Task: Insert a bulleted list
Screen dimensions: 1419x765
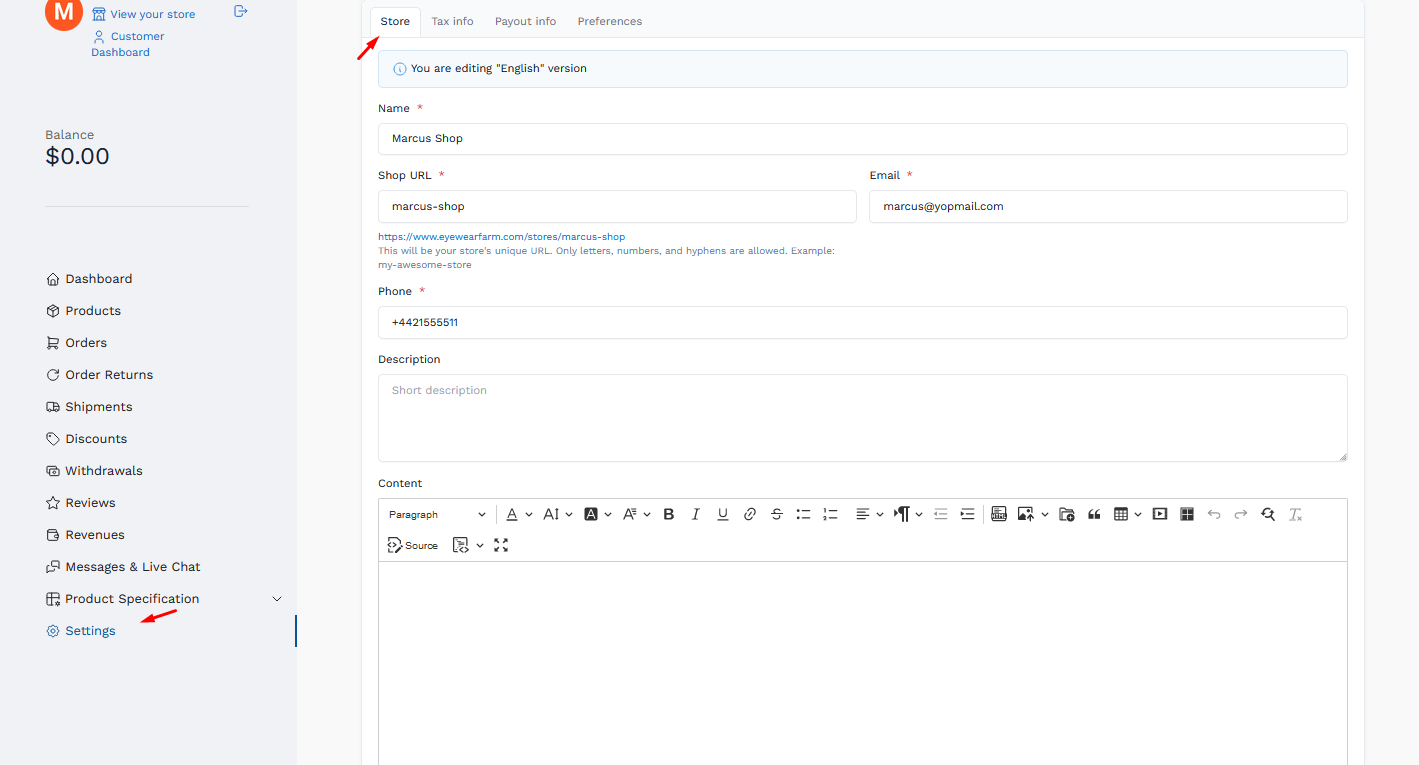Action: 803,514
